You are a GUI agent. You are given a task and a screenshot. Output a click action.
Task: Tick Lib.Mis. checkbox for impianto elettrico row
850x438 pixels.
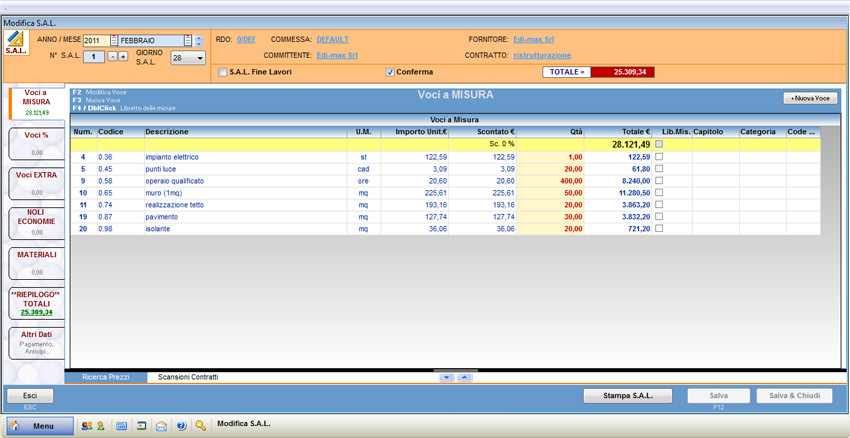pos(658,157)
